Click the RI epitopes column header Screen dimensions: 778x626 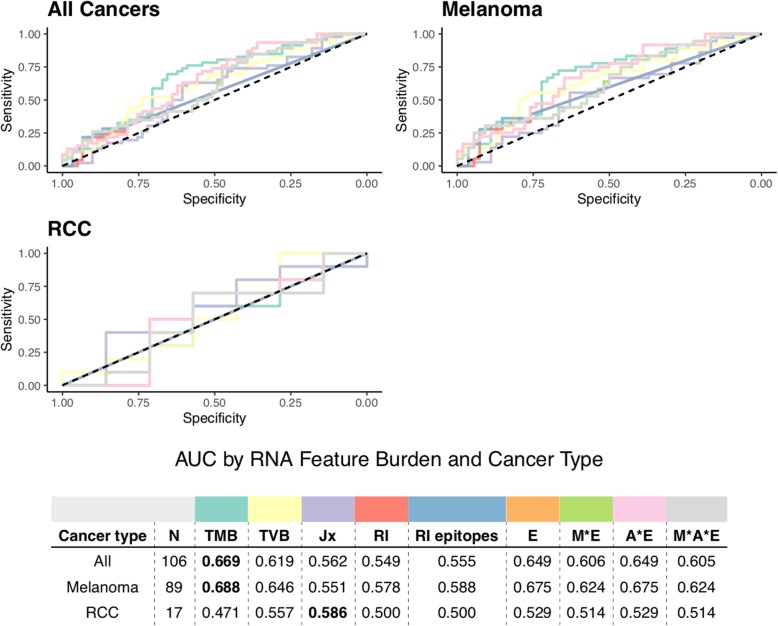click(455, 535)
